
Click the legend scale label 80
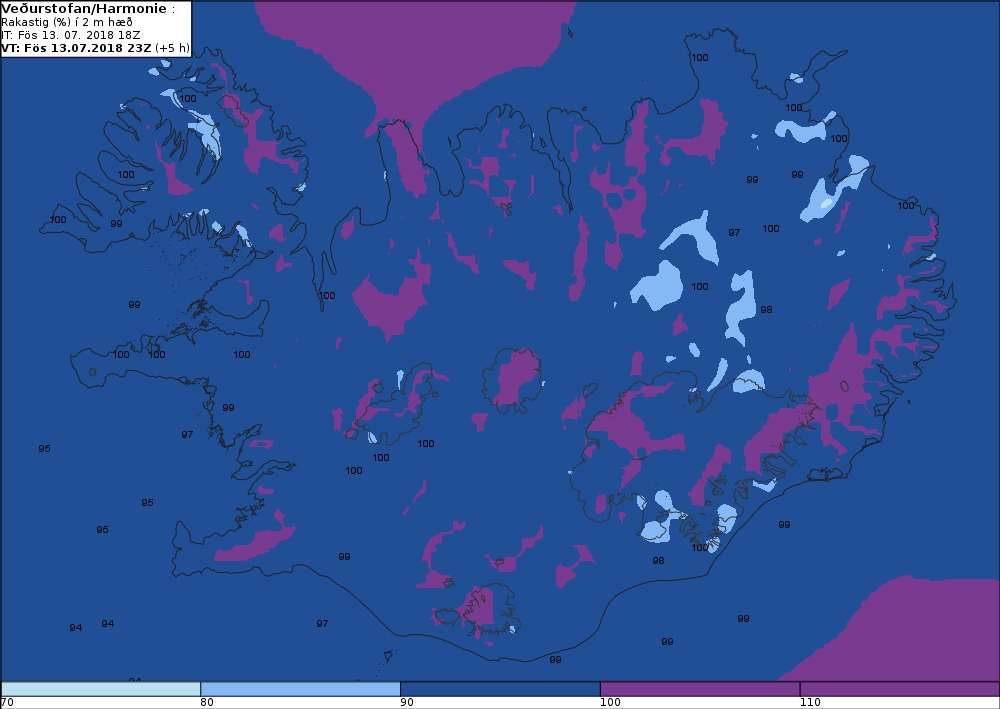pos(207,702)
